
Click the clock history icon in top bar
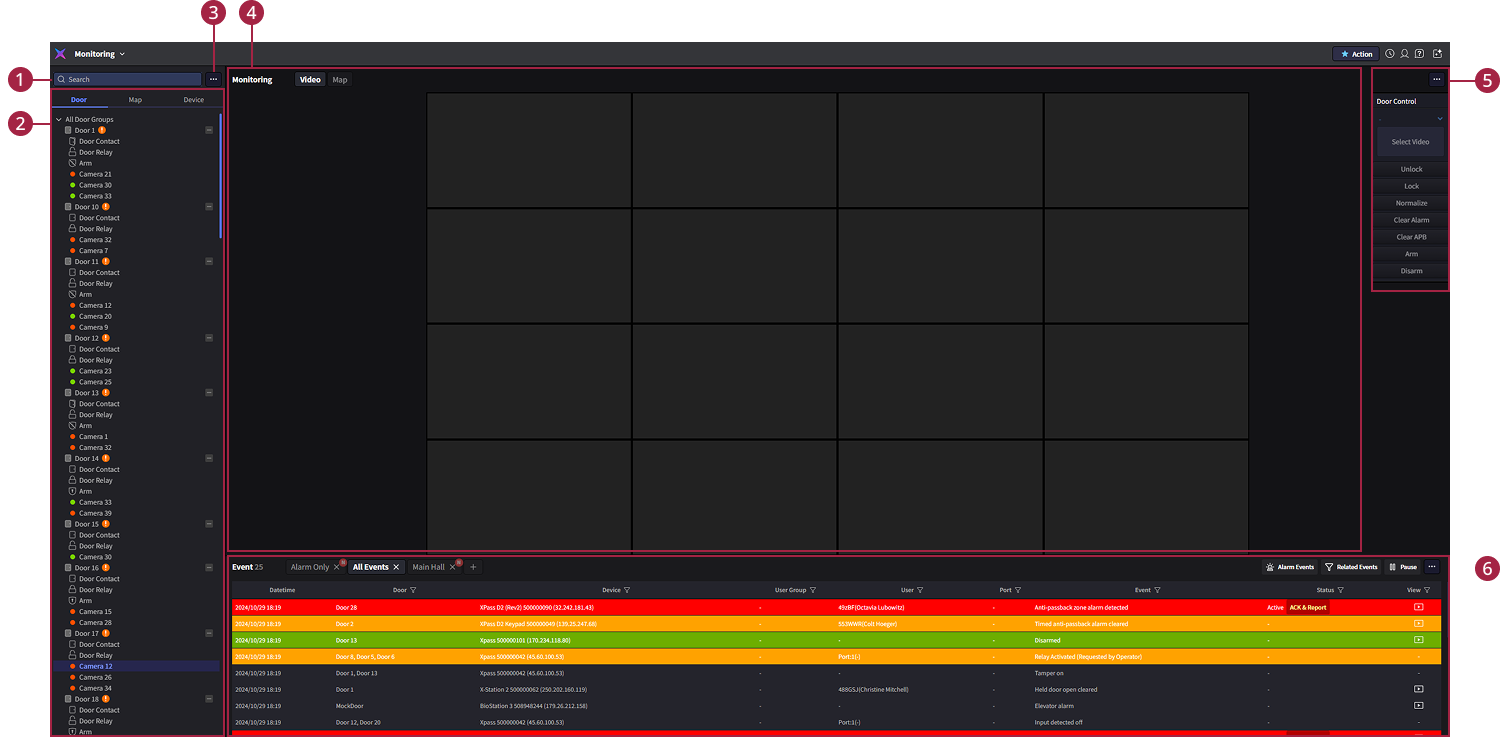[x=1389, y=54]
